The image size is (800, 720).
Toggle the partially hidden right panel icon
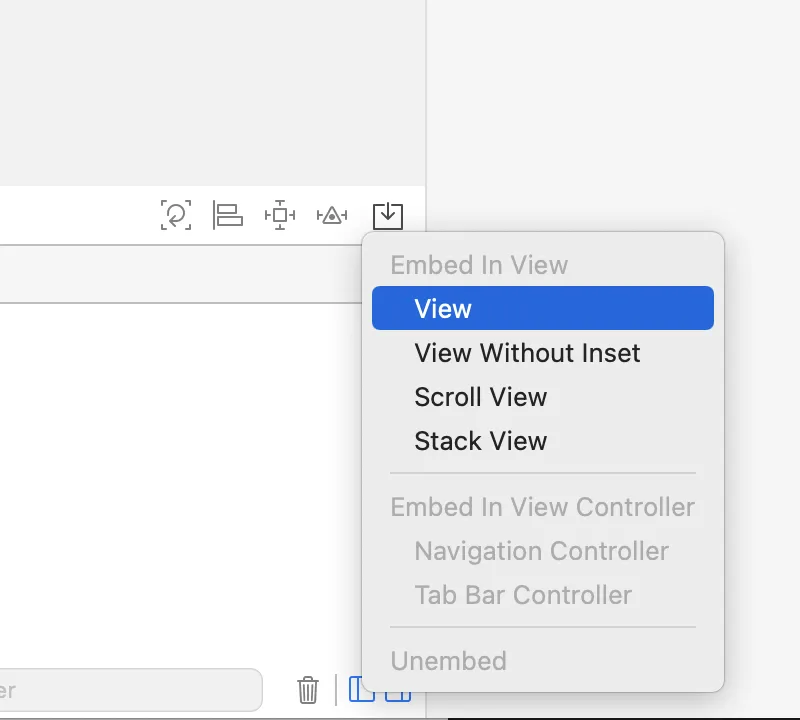pos(399,692)
